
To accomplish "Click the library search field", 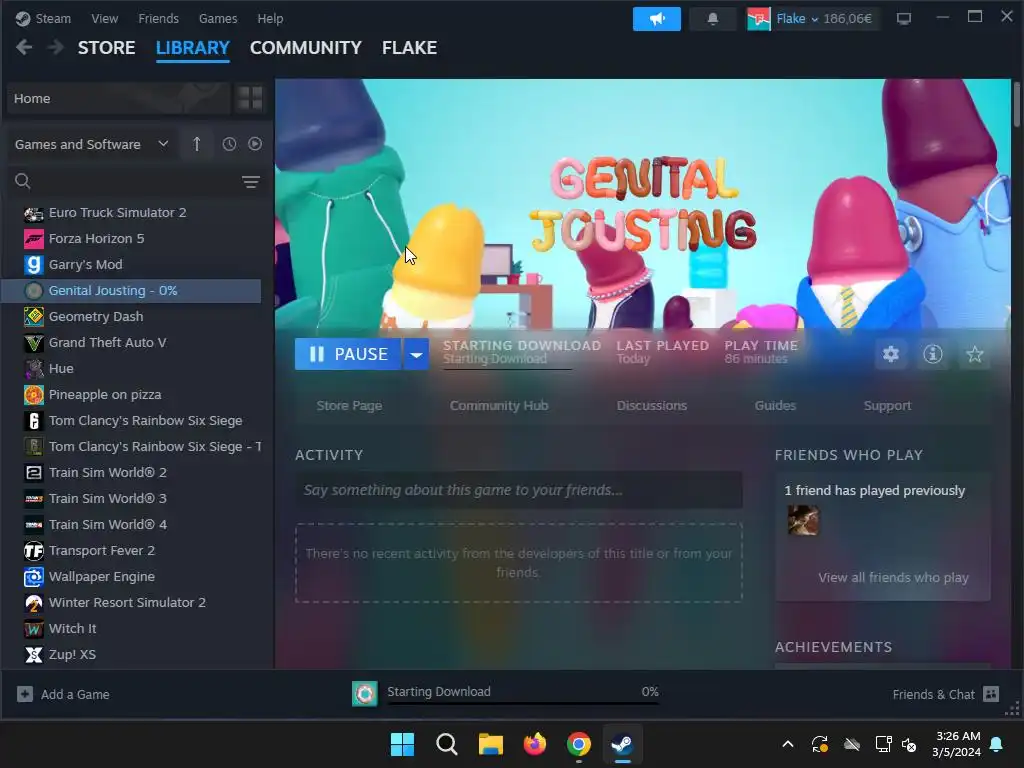I will pos(124,182).
